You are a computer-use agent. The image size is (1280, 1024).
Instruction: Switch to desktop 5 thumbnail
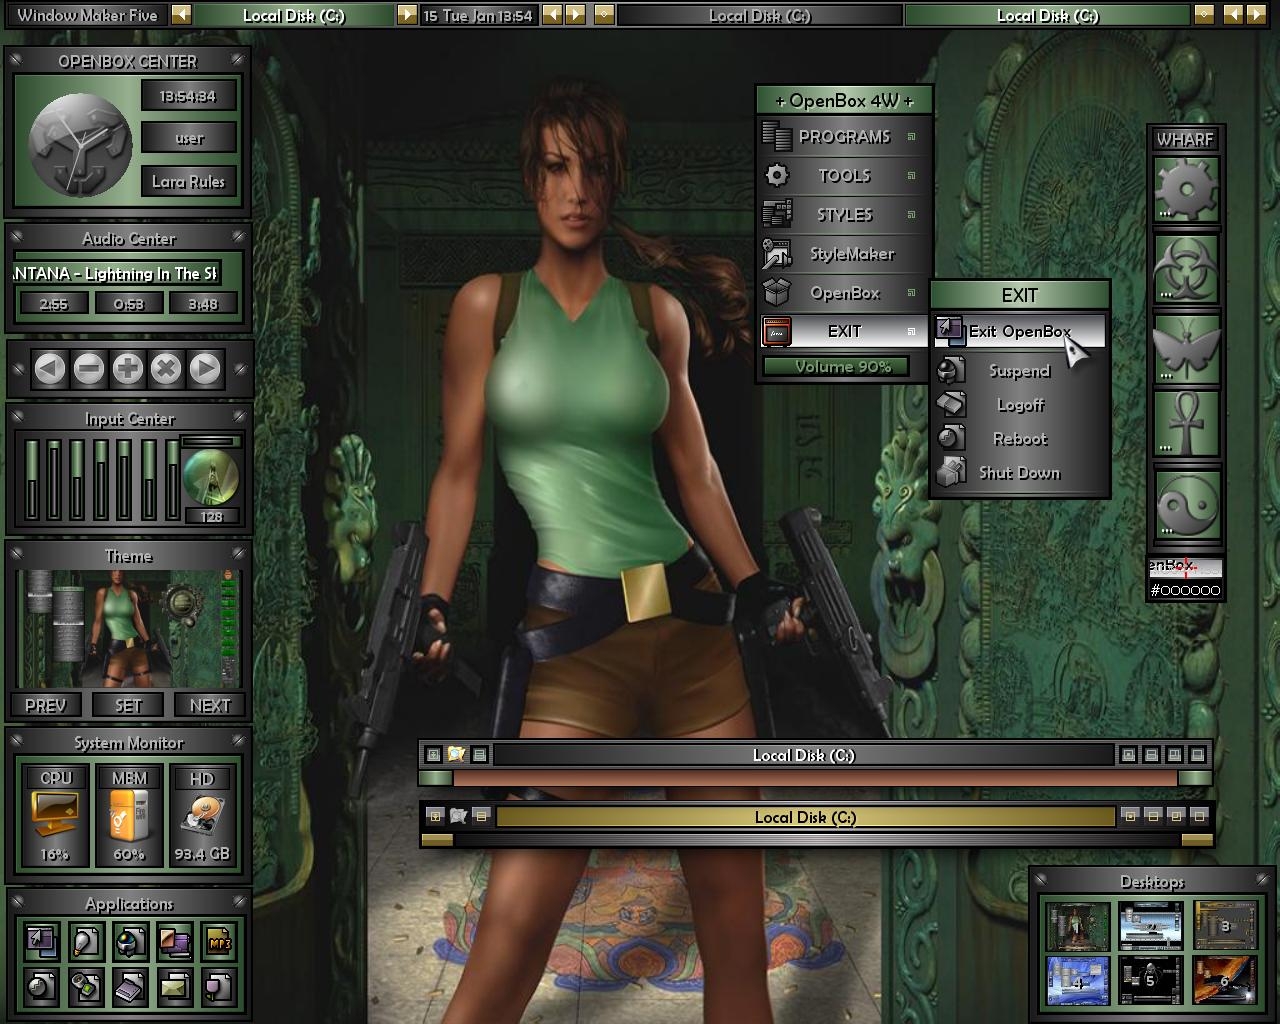pyautogui.click(x=1151, y=980)
